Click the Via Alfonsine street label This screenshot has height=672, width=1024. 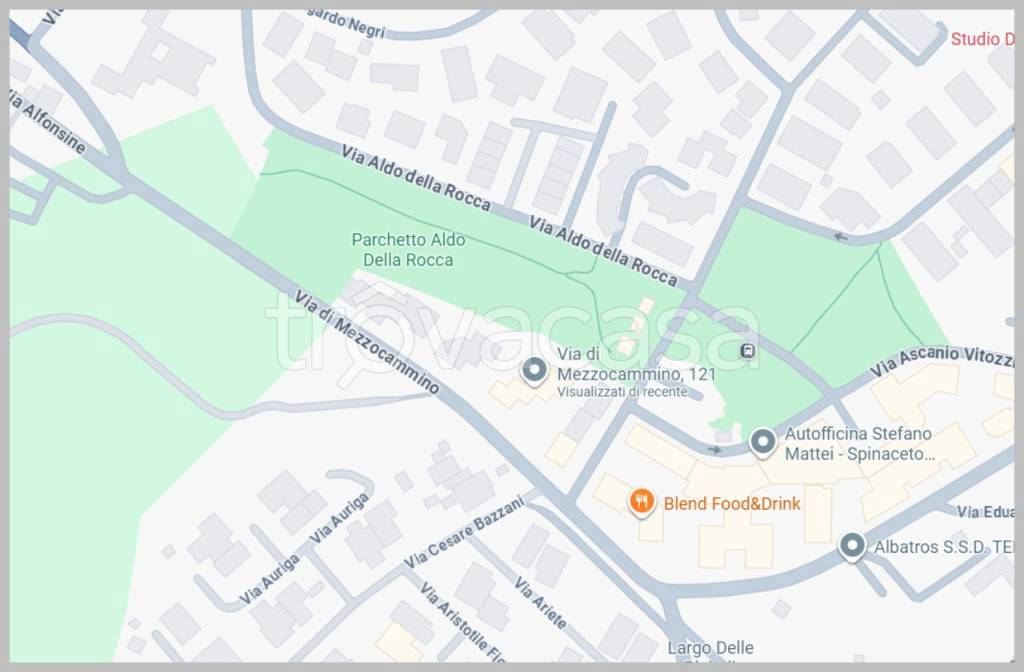[x=47, y=121]
